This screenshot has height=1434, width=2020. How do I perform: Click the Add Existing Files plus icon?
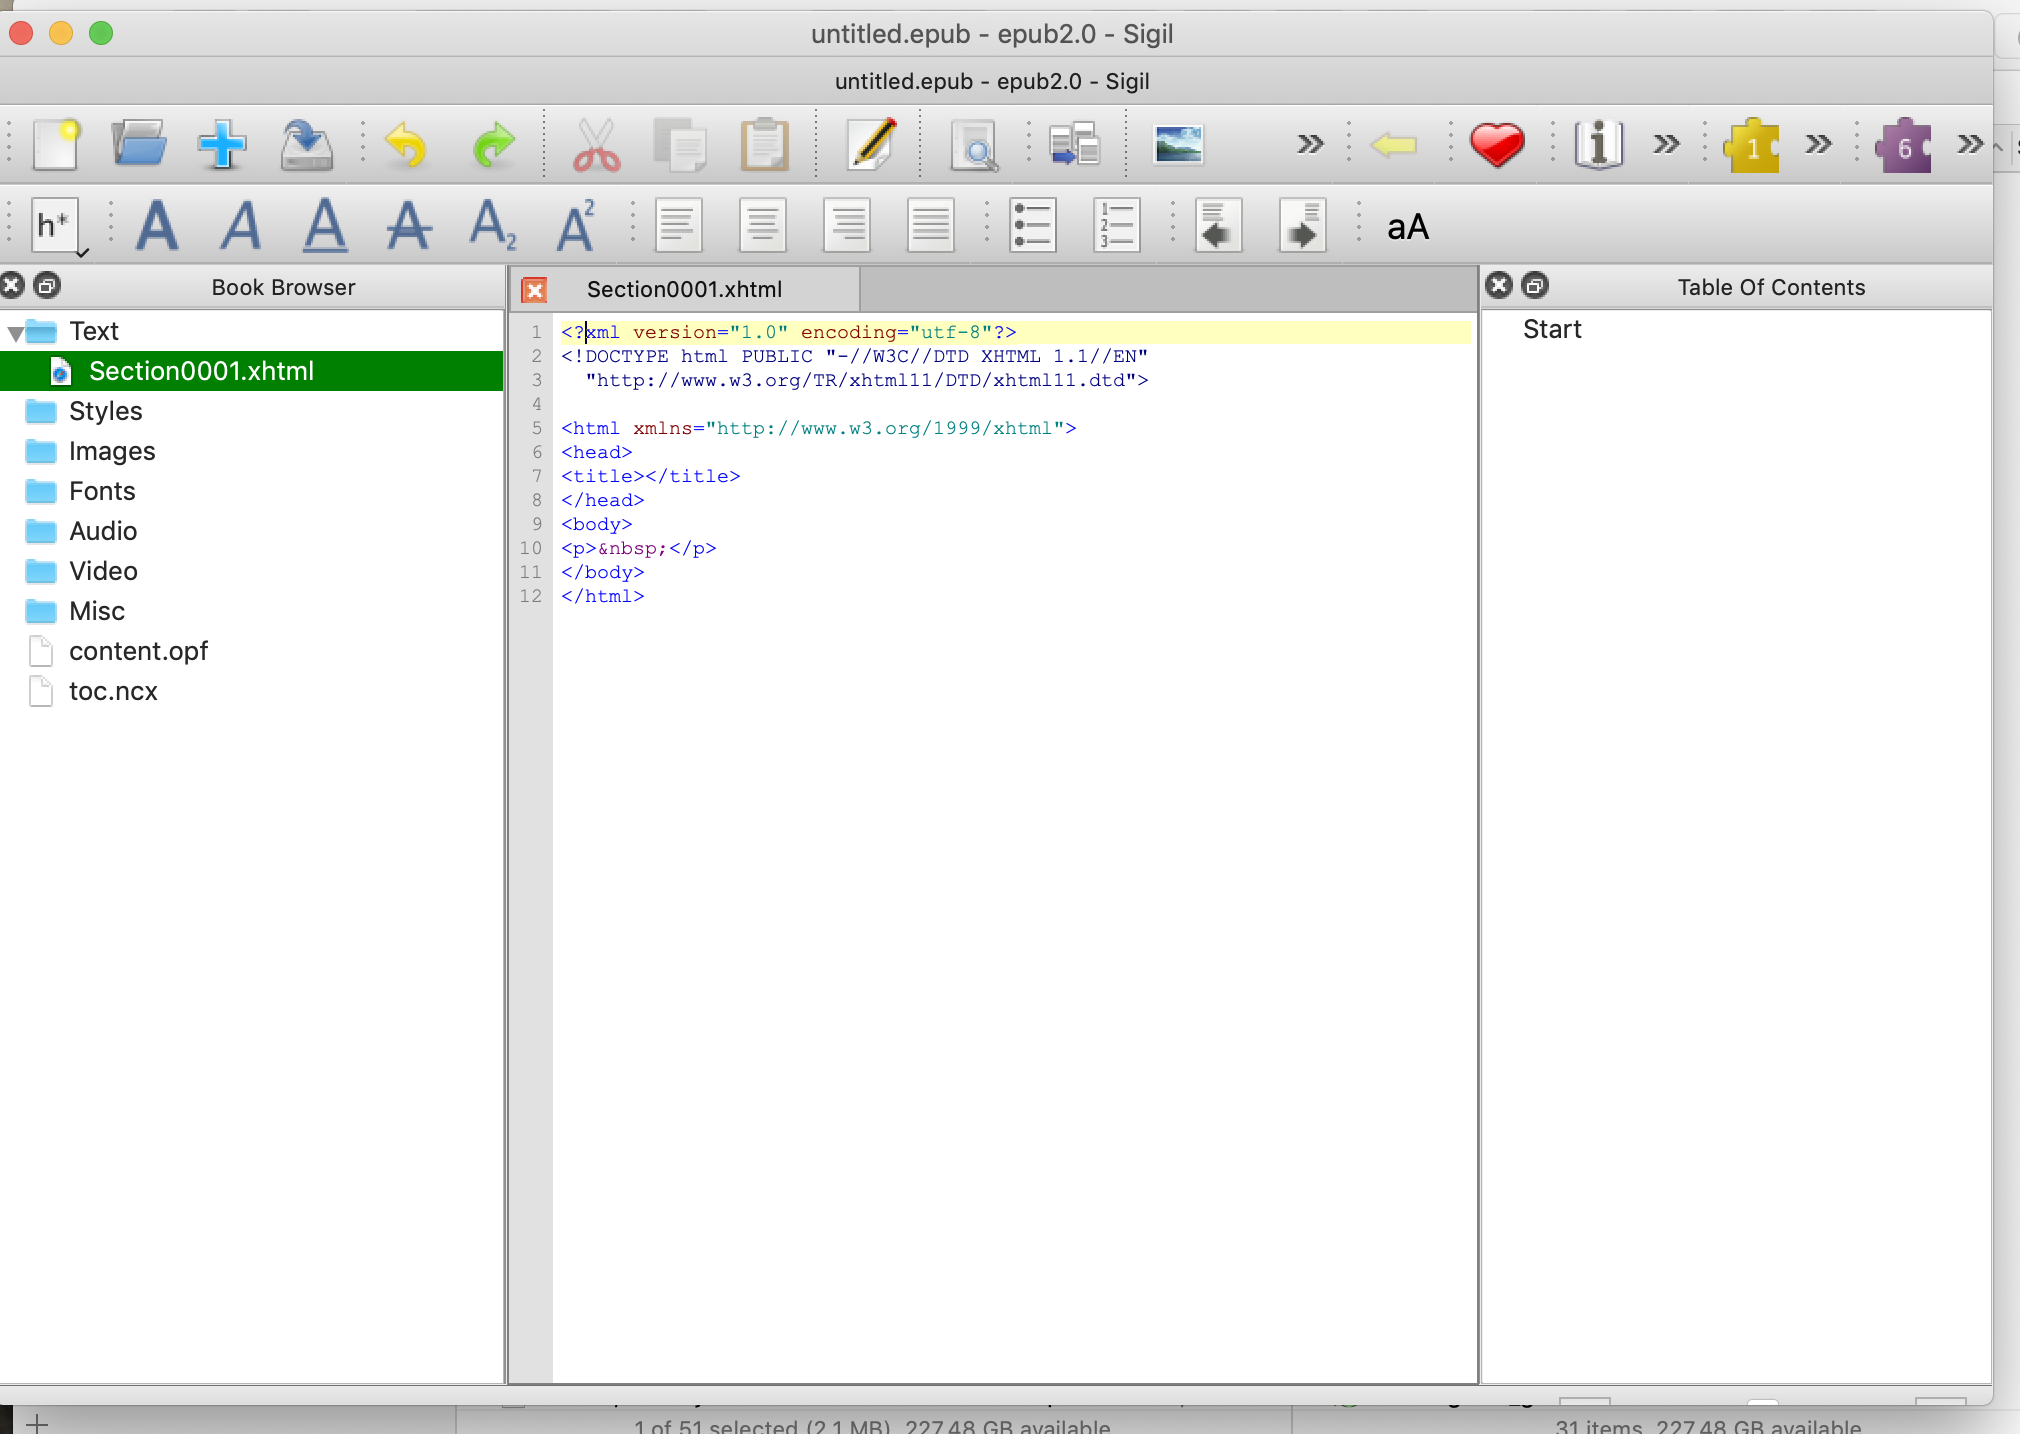[x=222, y=145]
